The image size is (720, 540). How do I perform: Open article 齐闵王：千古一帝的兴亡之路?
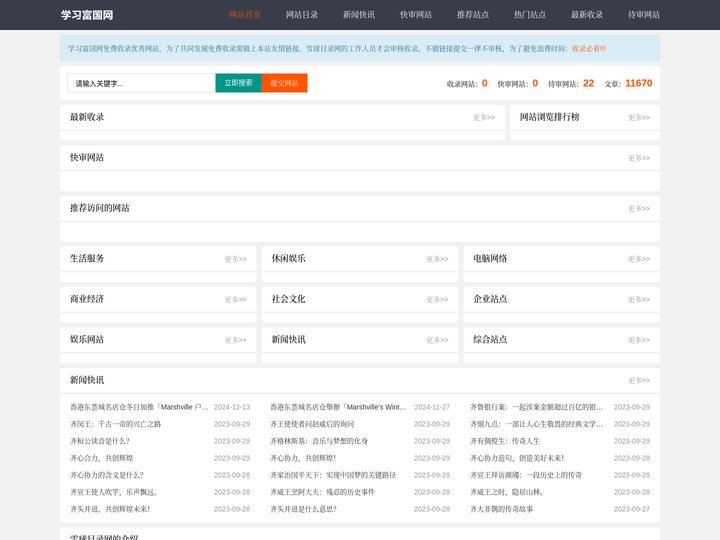(115, 424)
